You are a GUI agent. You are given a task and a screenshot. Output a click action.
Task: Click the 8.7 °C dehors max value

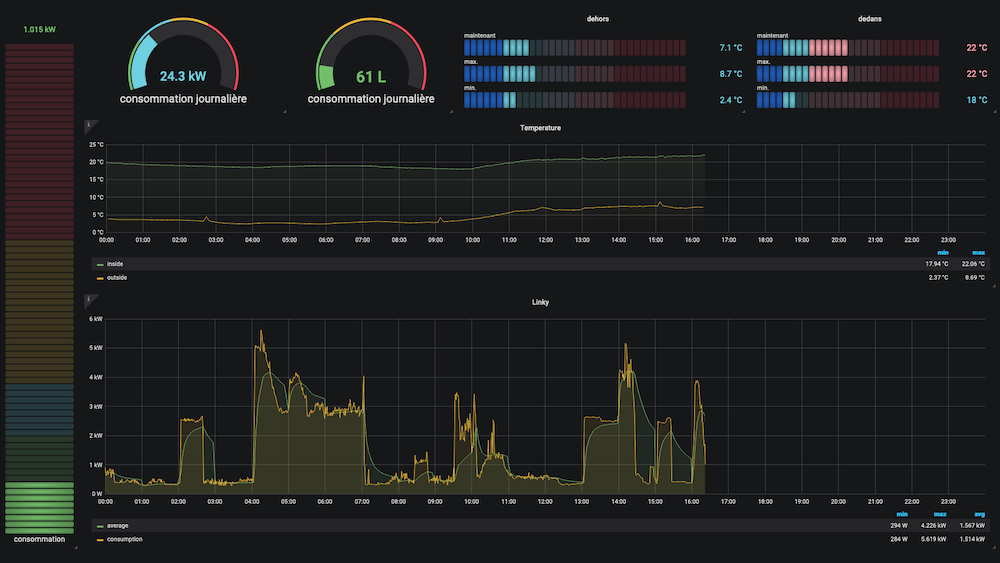pyautogui.click(x=731, y=74)
